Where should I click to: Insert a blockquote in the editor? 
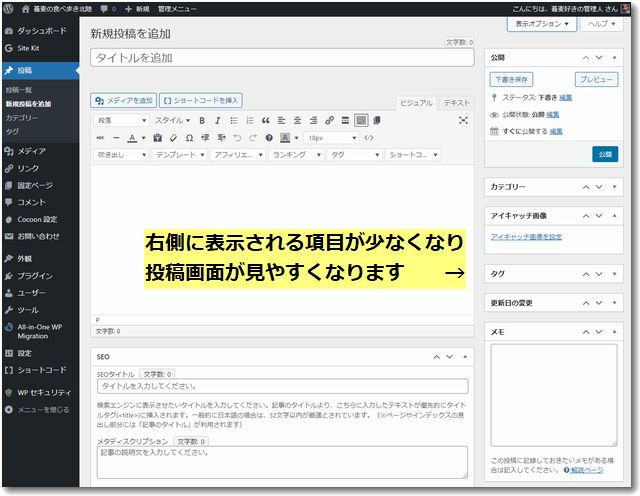(x=266, y=121)
